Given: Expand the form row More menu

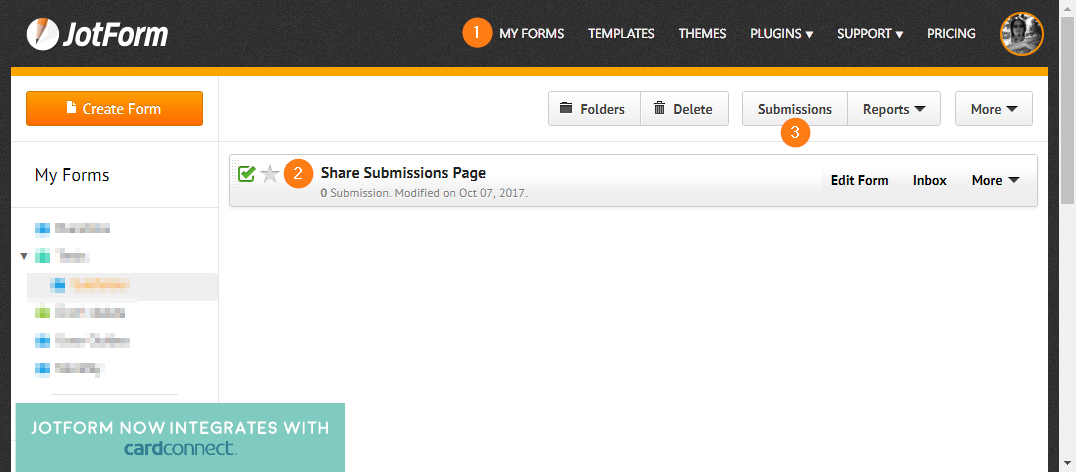Looking at the screenshot, I should 995,180.
